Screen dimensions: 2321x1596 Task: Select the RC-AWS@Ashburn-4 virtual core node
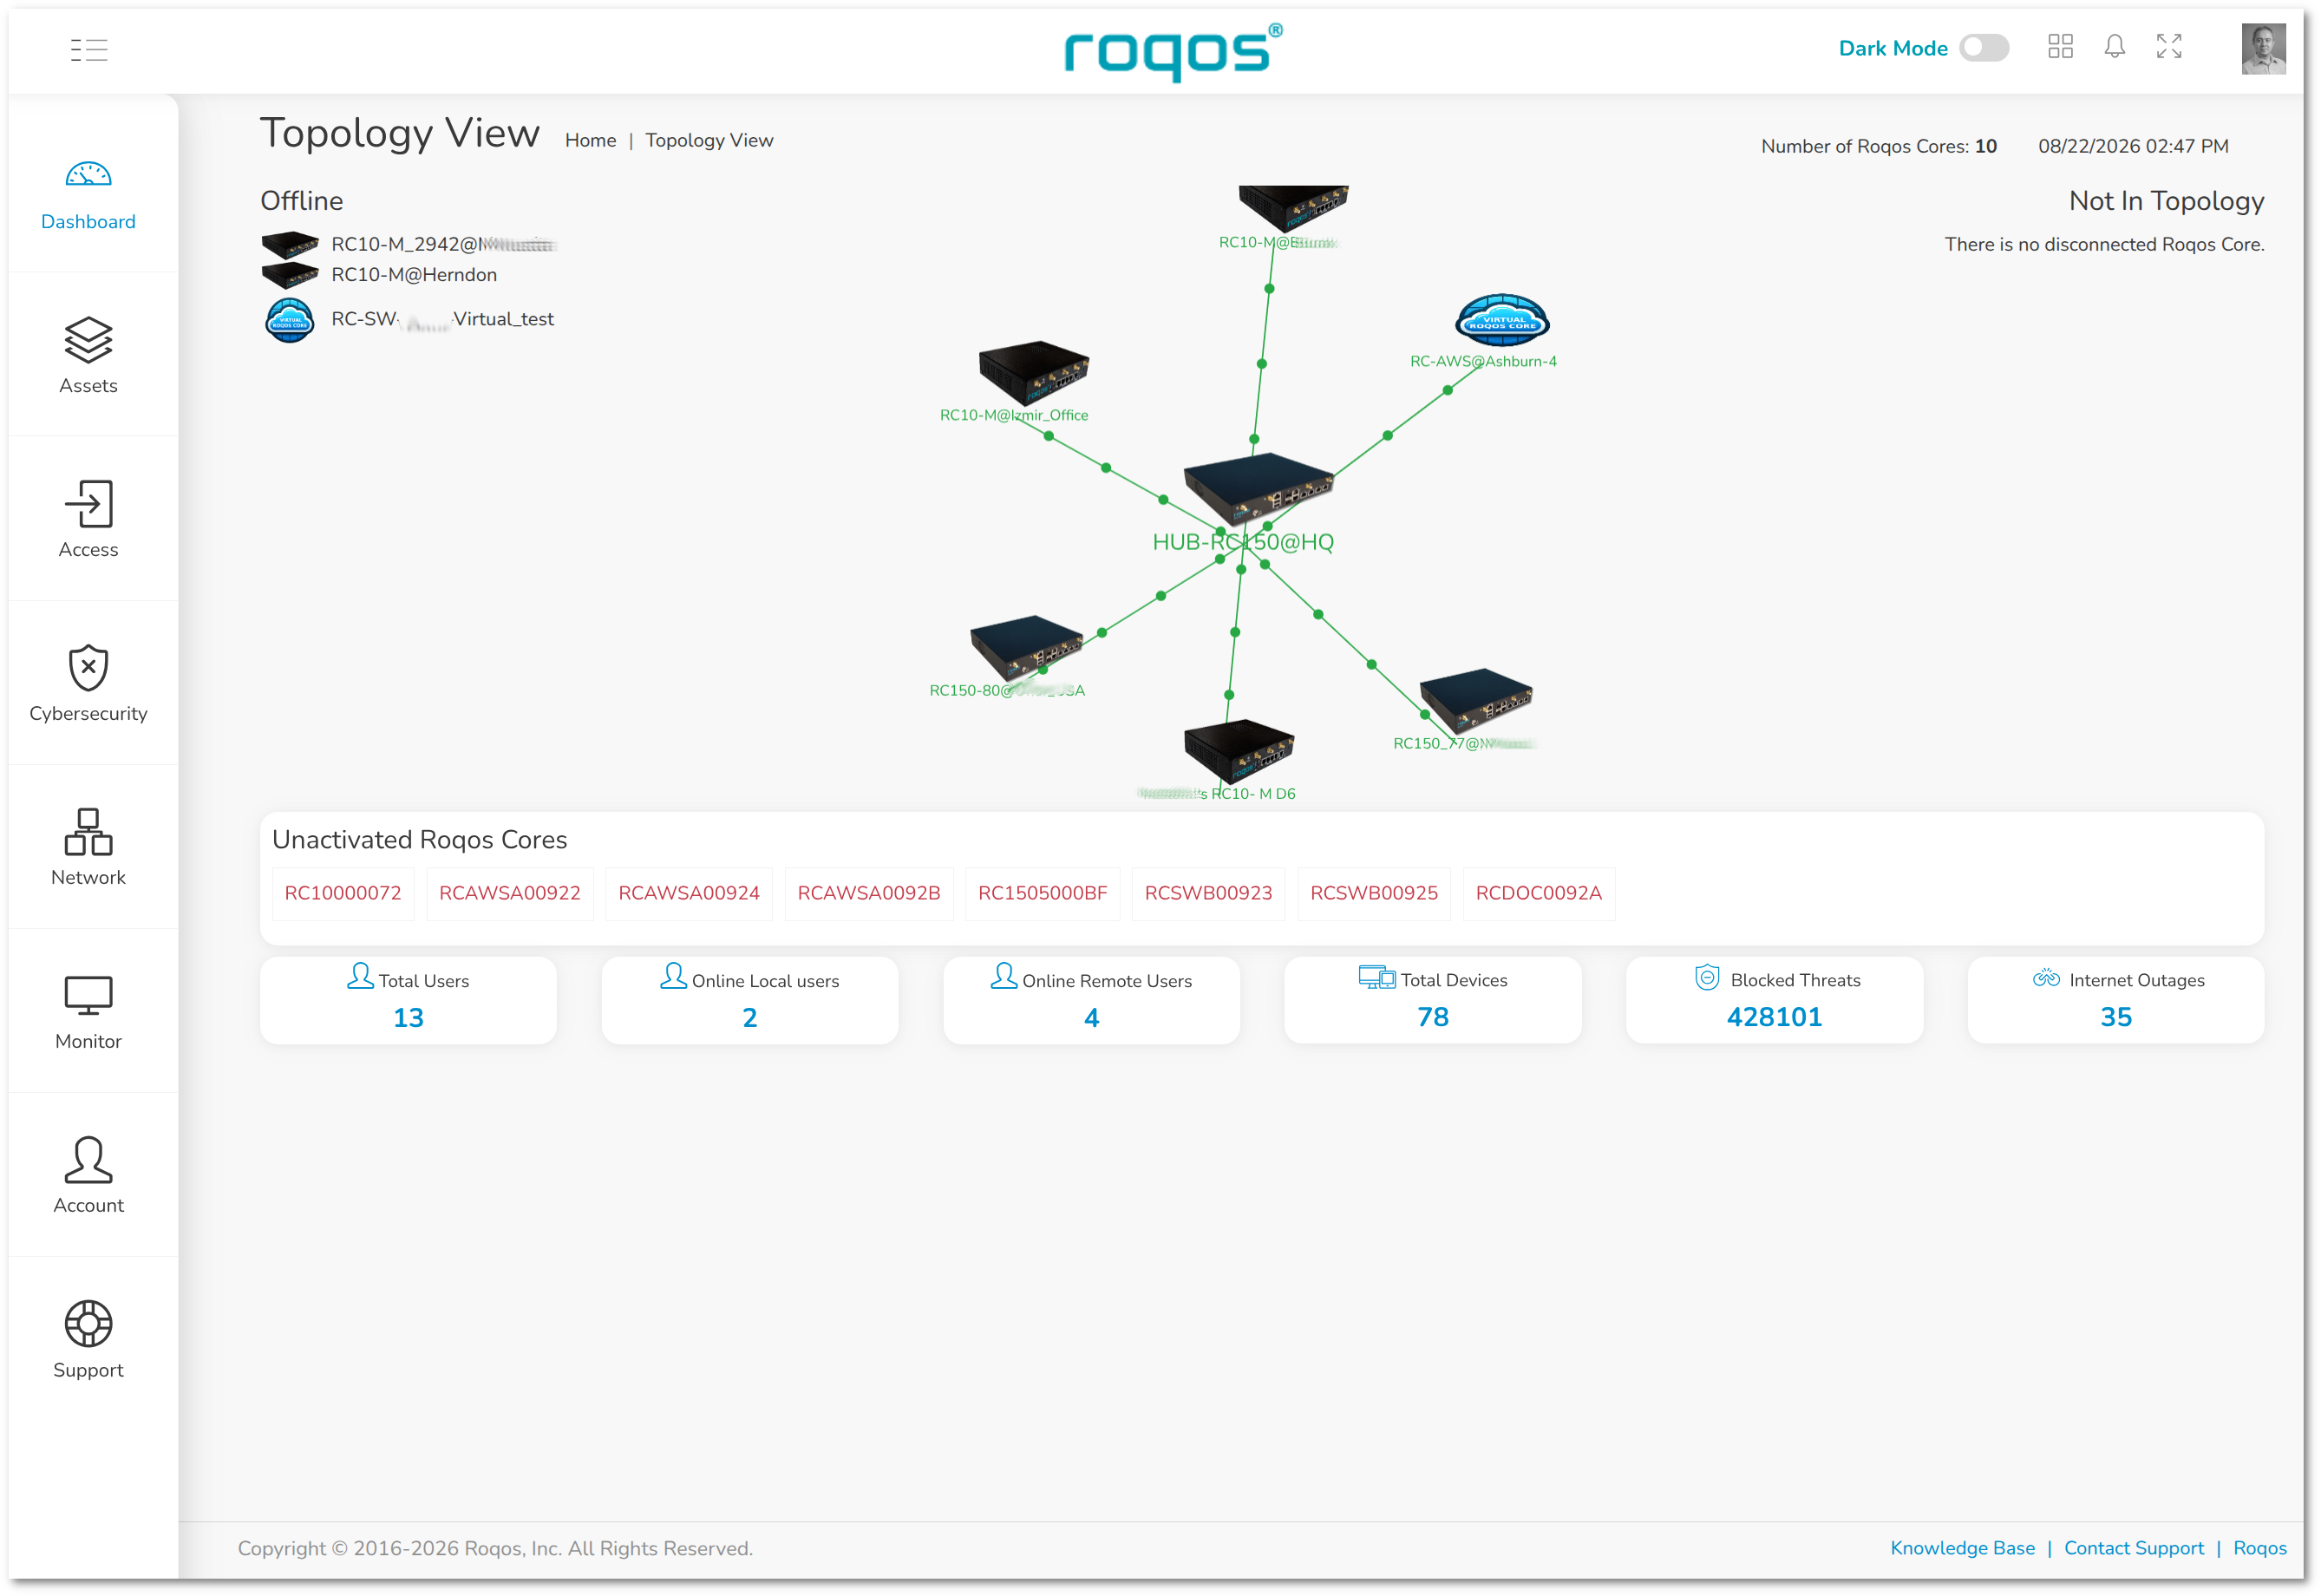coord(1502,320)
